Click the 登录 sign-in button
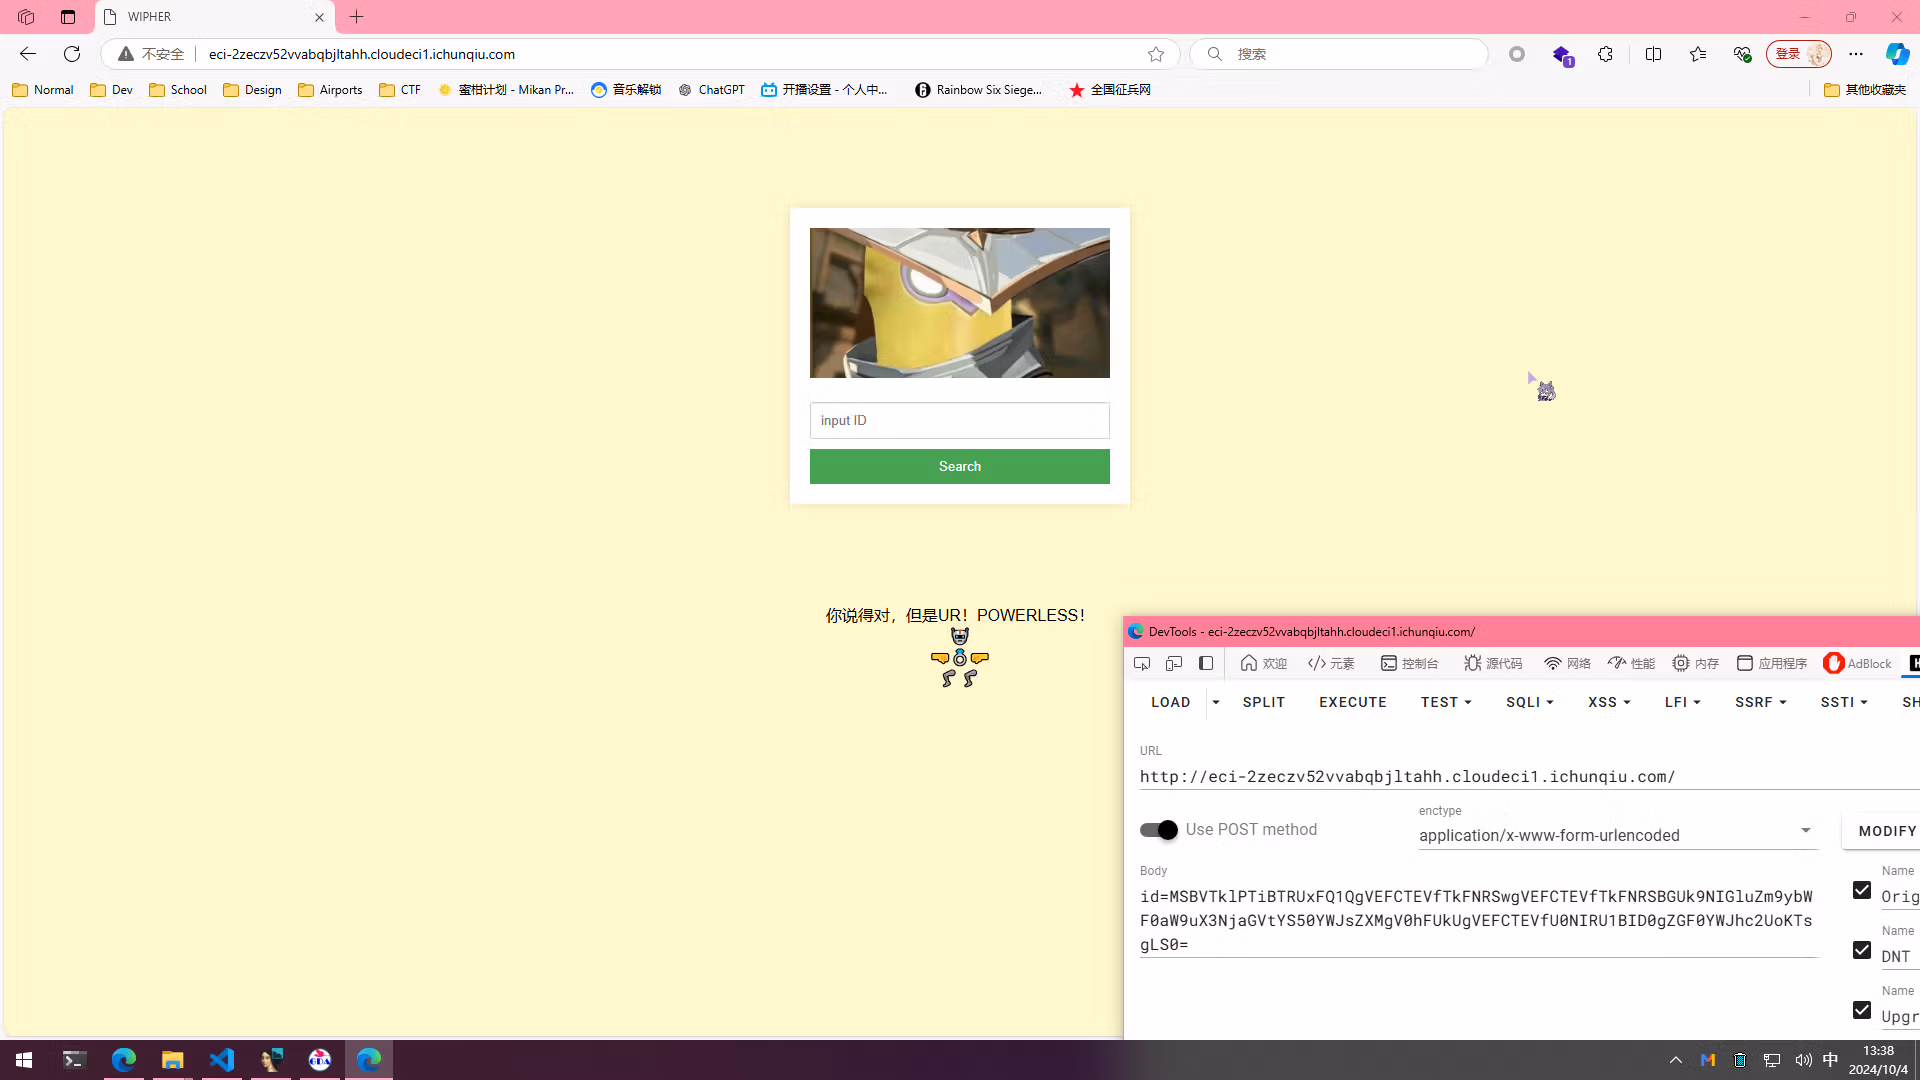This screenshot has height=1080, width=1920. tap(1798, 54)
